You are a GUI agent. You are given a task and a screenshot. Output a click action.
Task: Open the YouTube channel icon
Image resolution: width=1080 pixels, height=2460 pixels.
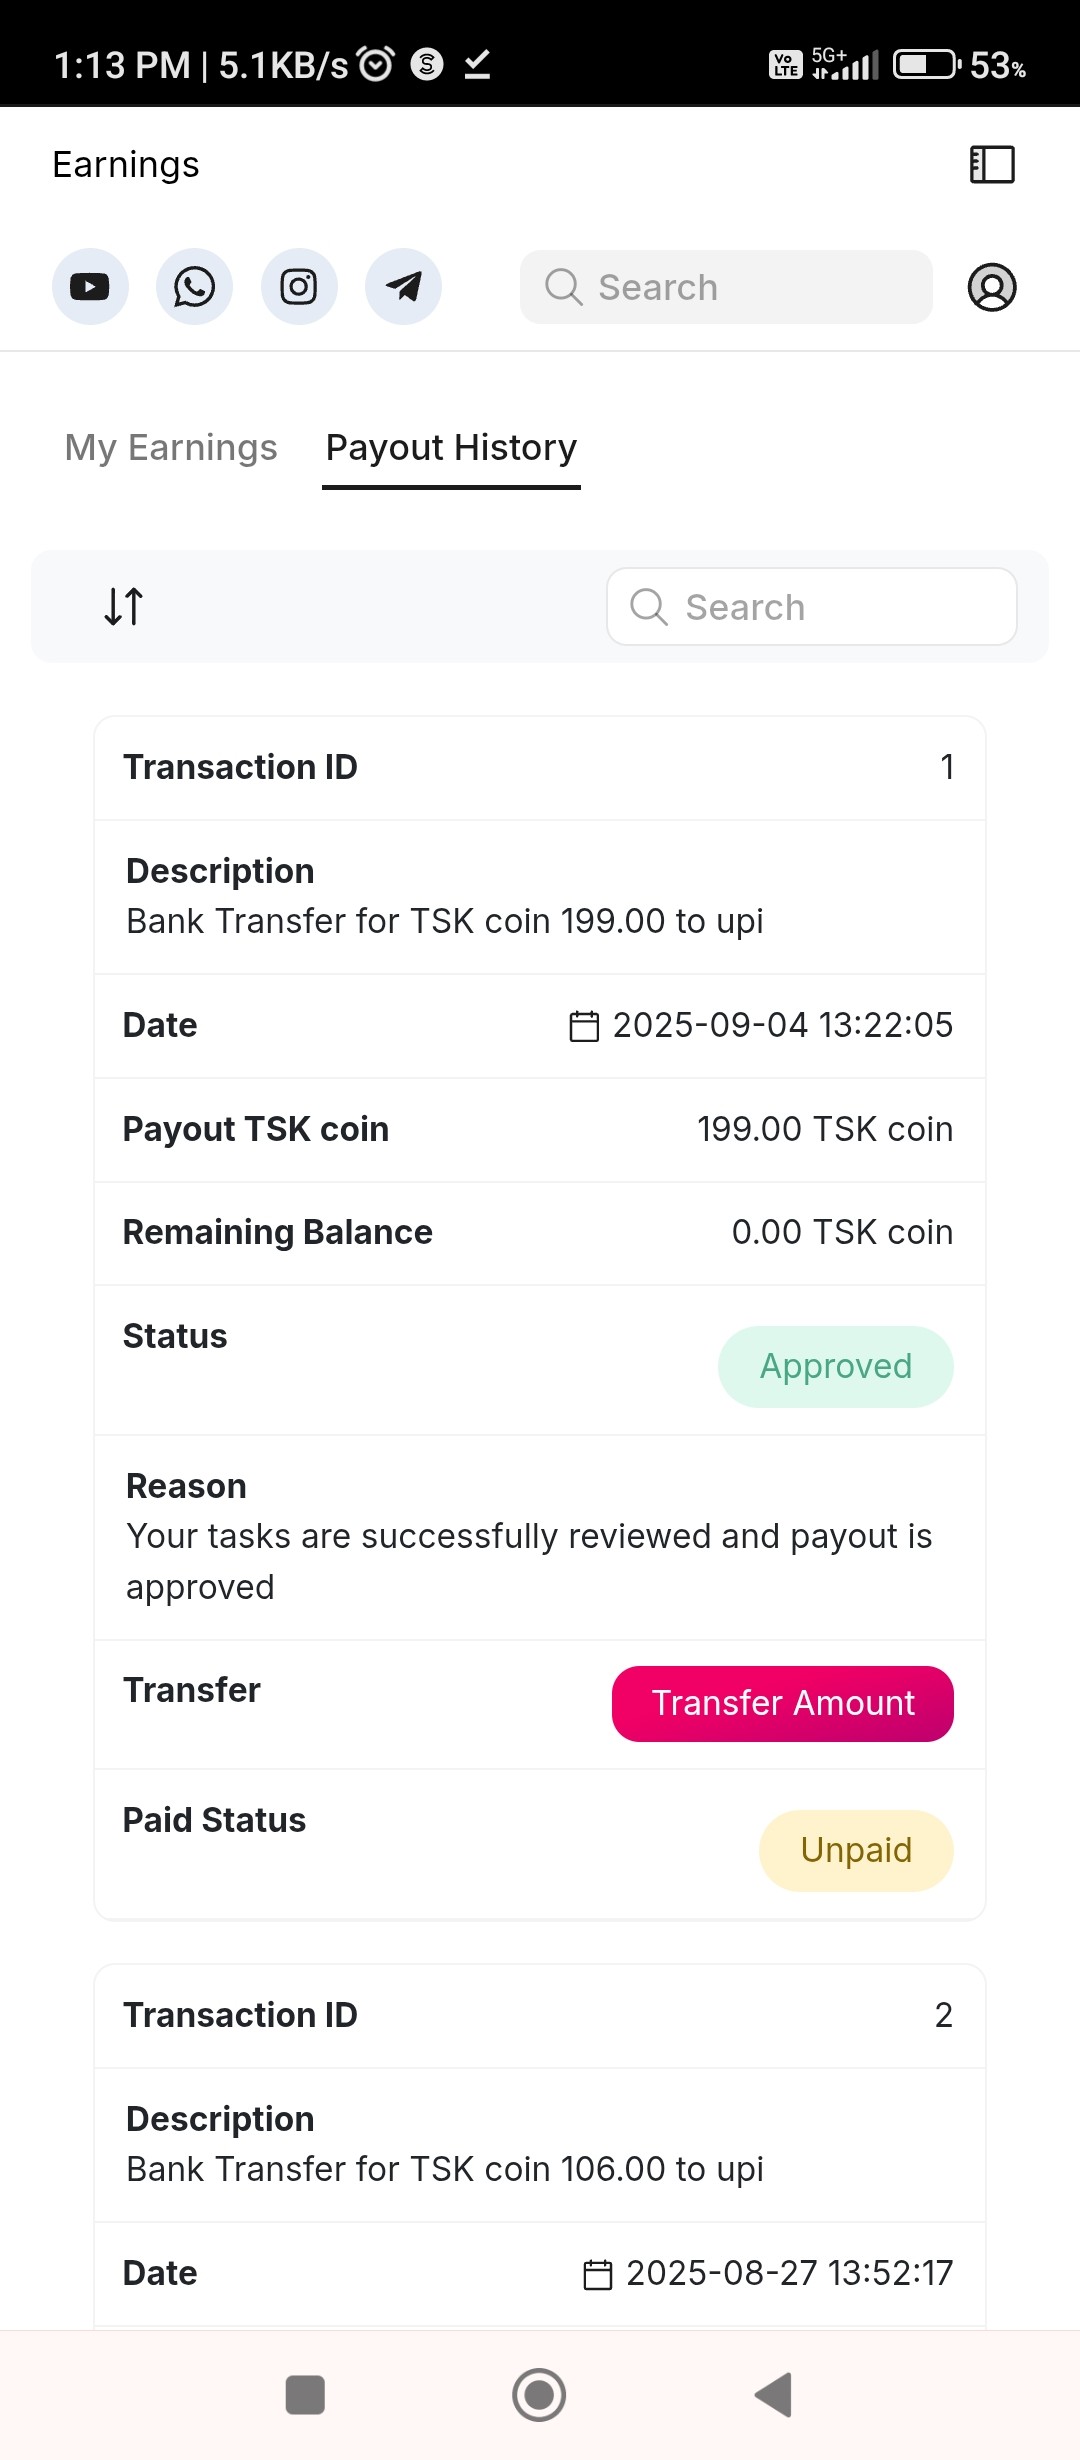pos(90,287)
